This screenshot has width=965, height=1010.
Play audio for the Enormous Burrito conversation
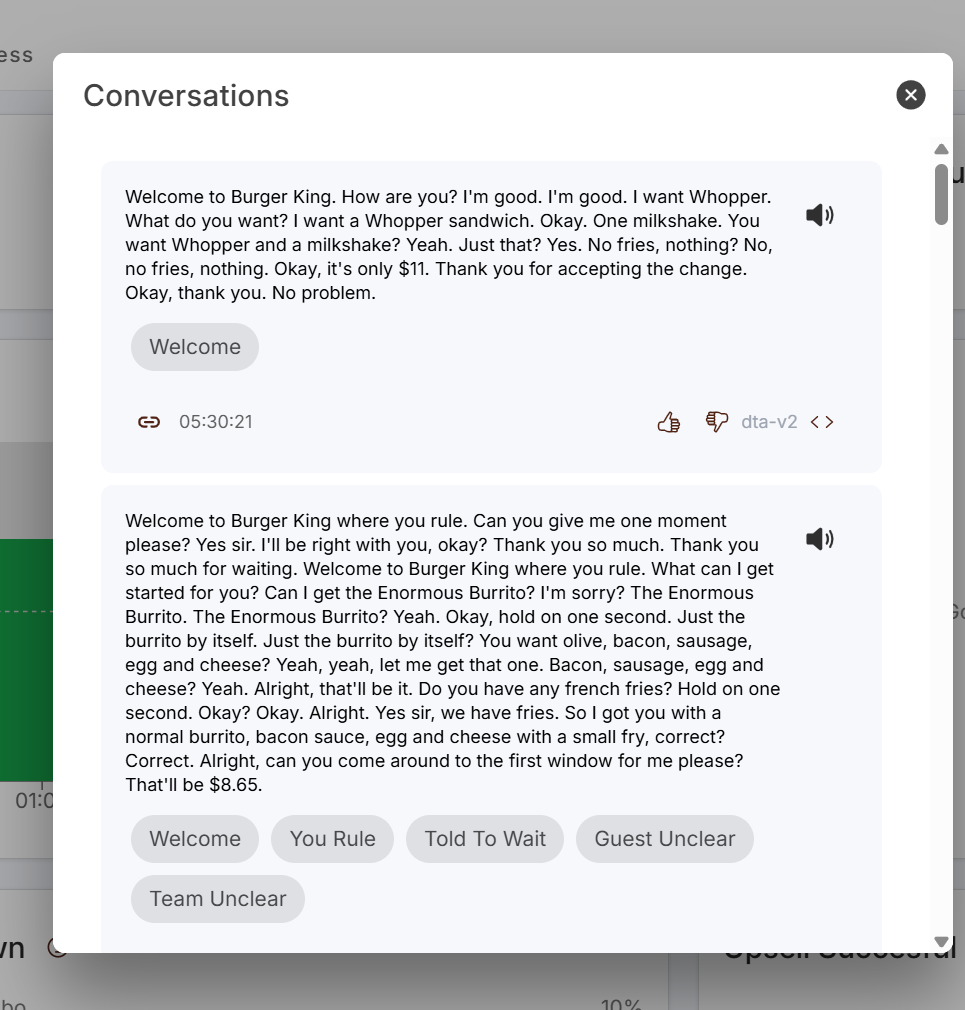click(x=819, y=538)
